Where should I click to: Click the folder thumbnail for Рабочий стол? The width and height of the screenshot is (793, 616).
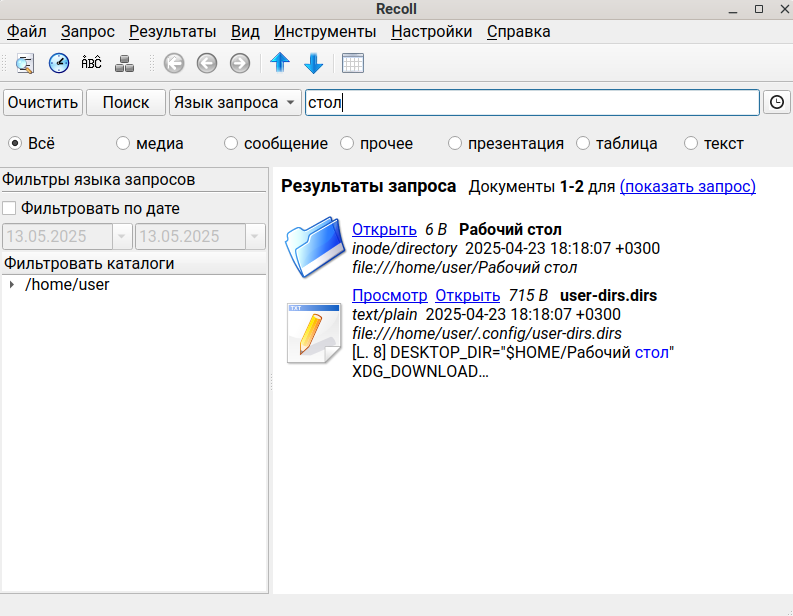tap(315, 249)
